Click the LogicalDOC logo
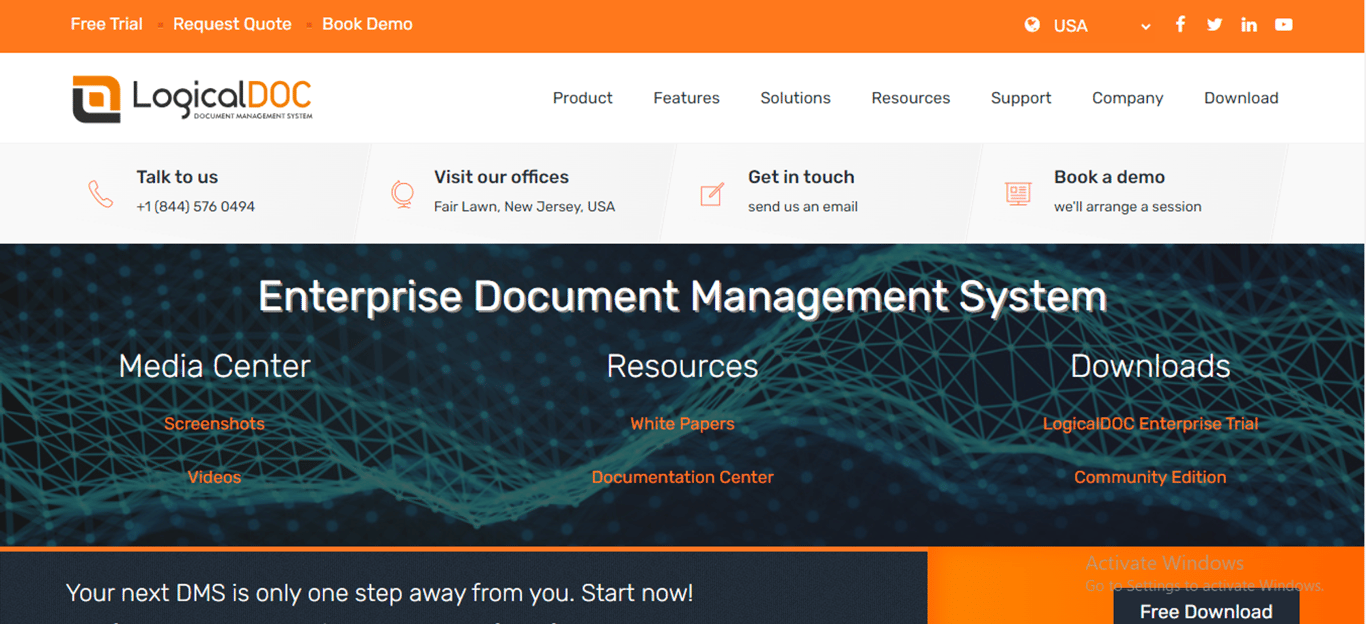This screenshot has width=1366, height=624. point(192,98)
